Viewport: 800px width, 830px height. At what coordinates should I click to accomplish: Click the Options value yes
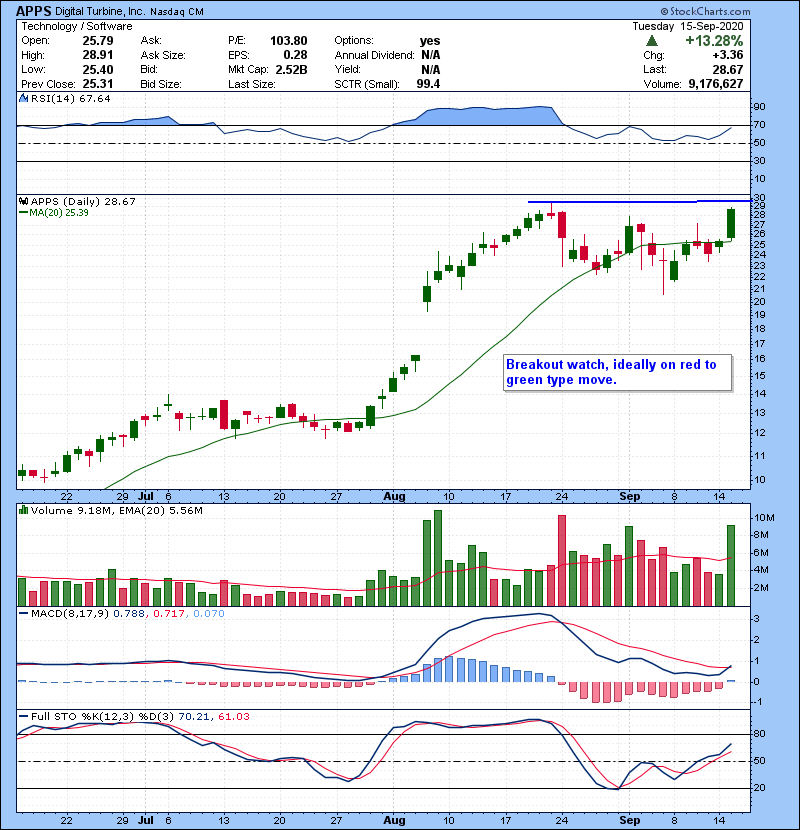pyautogui.click(x=430, y=41)
